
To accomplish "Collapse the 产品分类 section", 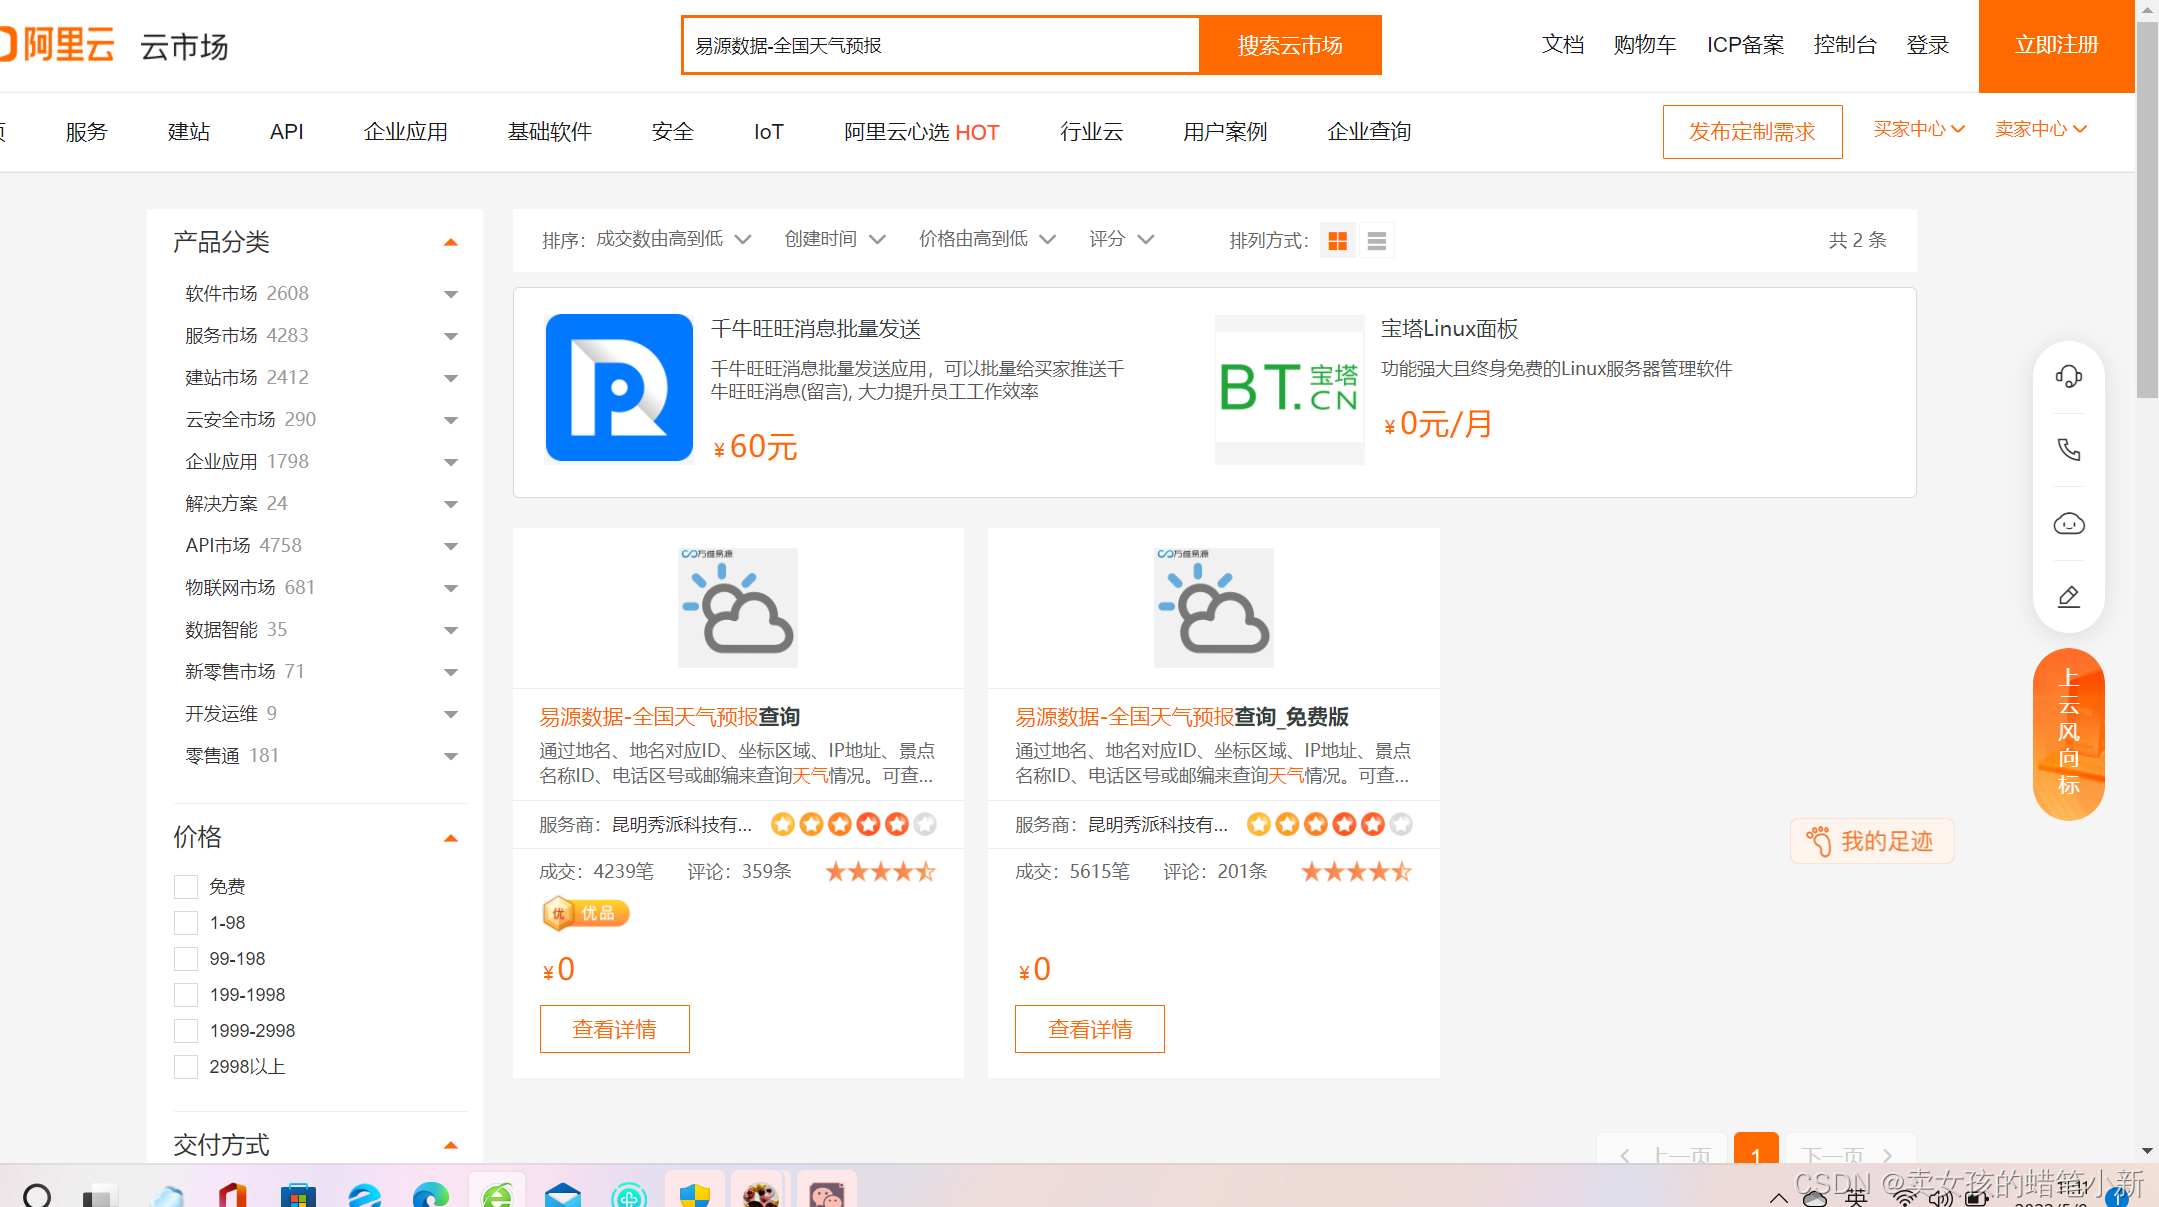I will tap(450, 242).
